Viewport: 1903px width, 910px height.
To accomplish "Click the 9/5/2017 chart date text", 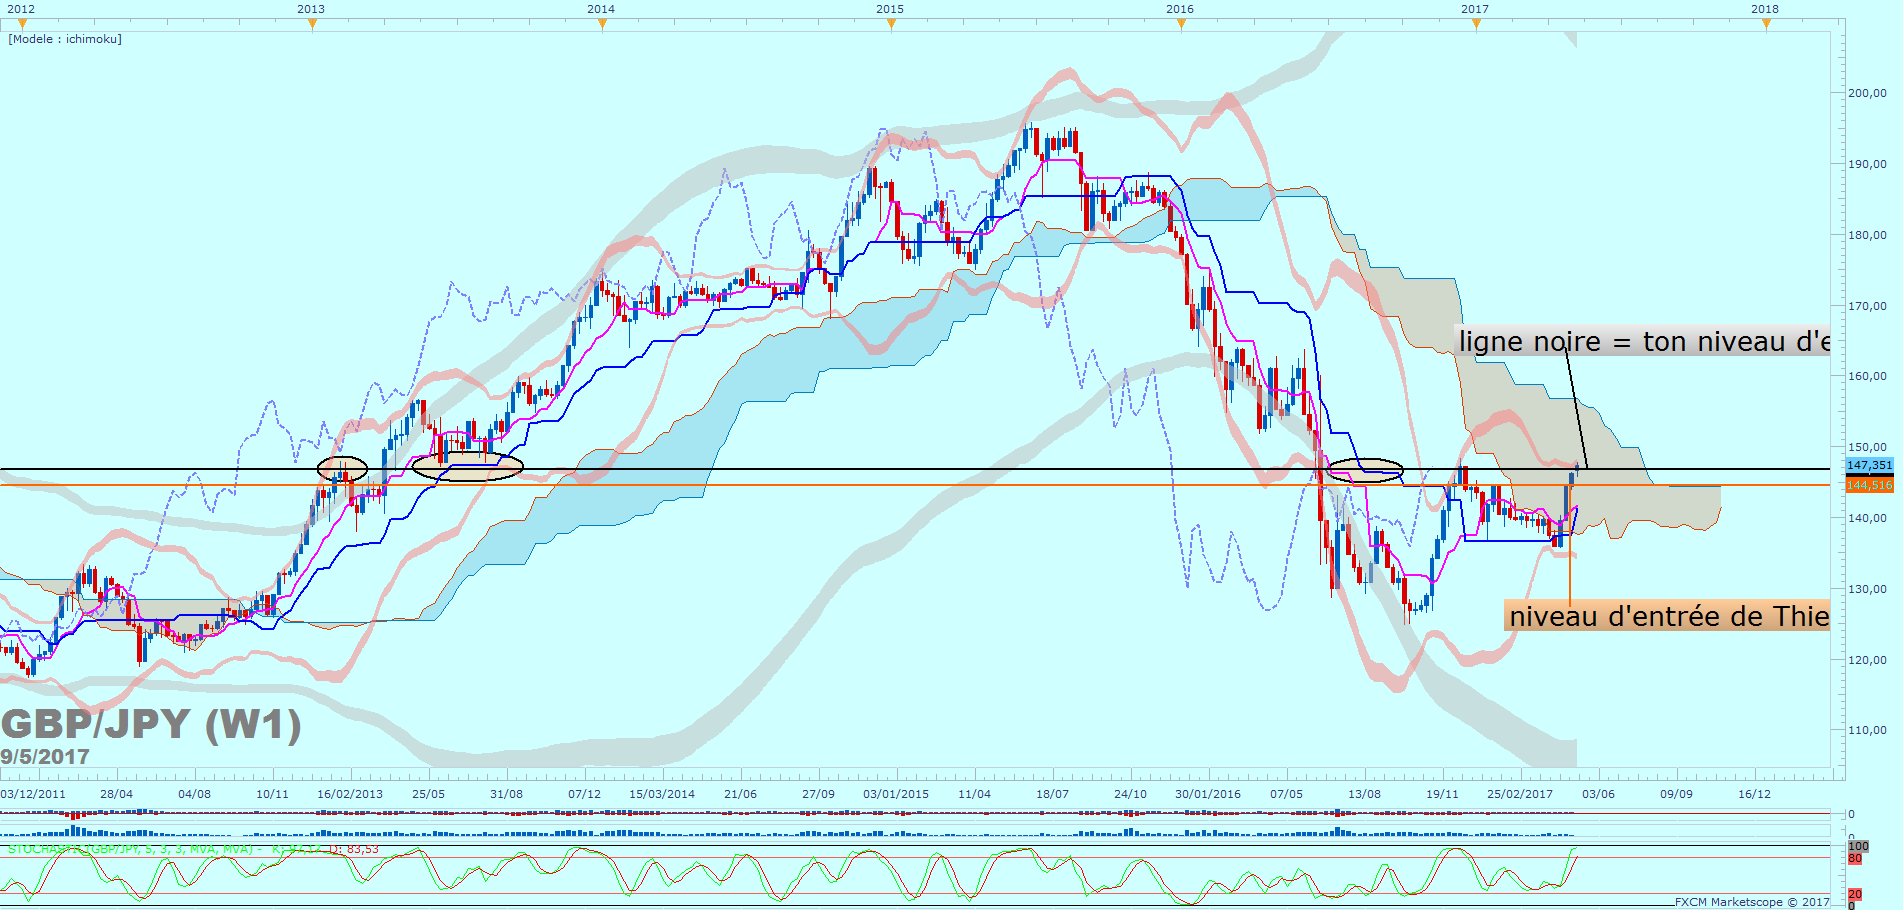I will click(x=45, y=757).
